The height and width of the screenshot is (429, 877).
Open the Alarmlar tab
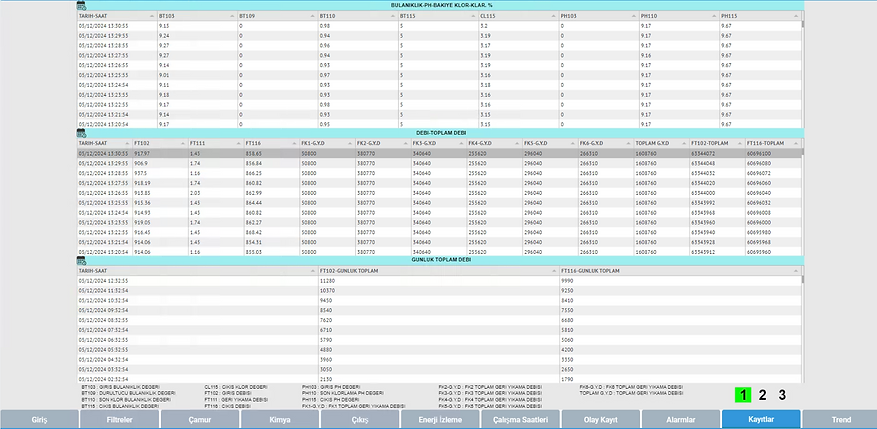[x=680, y=419]
